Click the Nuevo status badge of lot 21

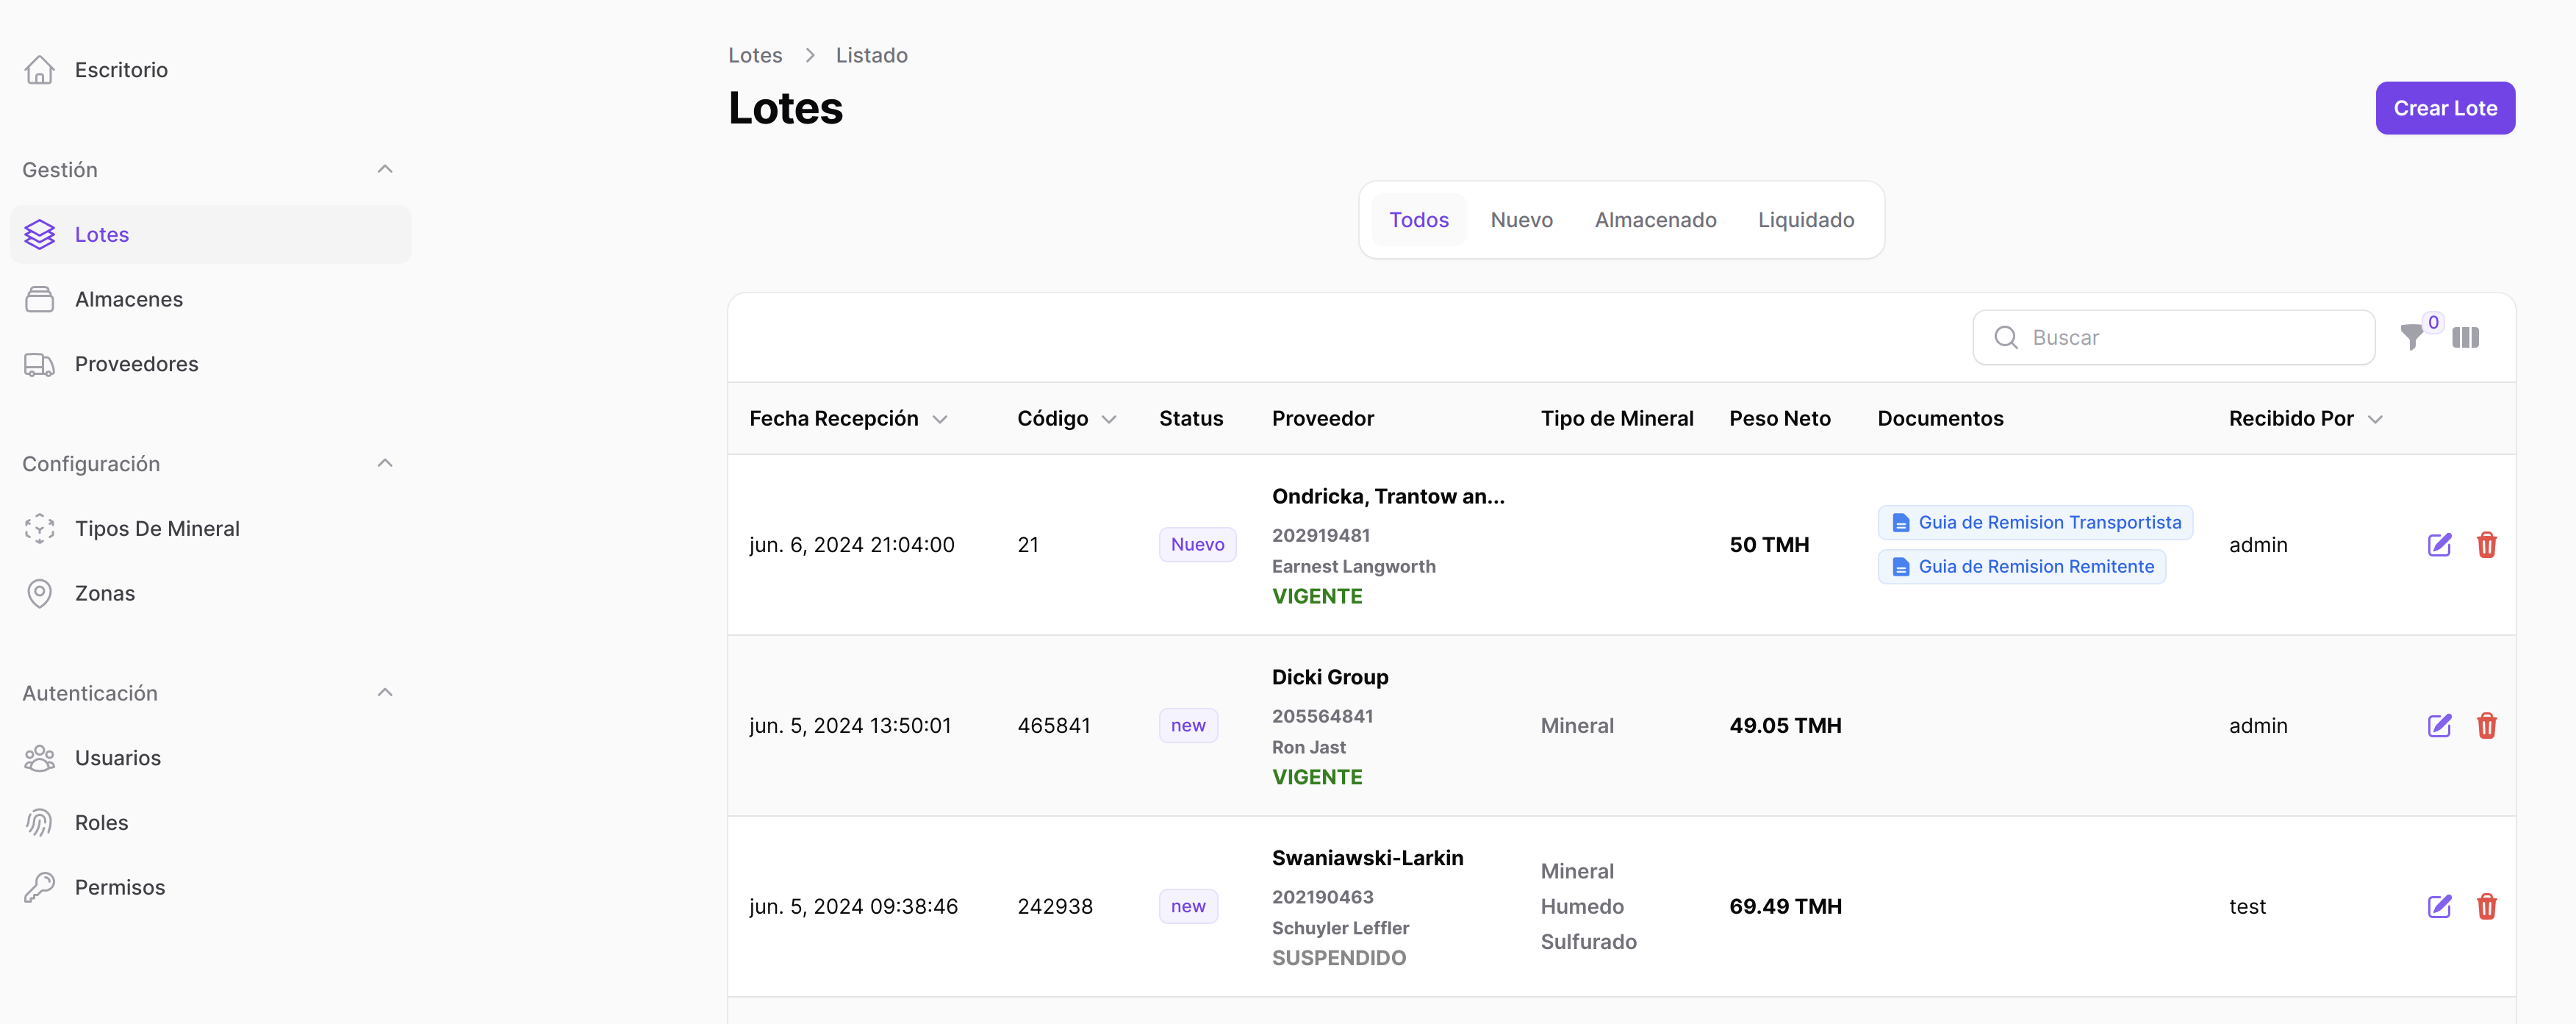1197,545
